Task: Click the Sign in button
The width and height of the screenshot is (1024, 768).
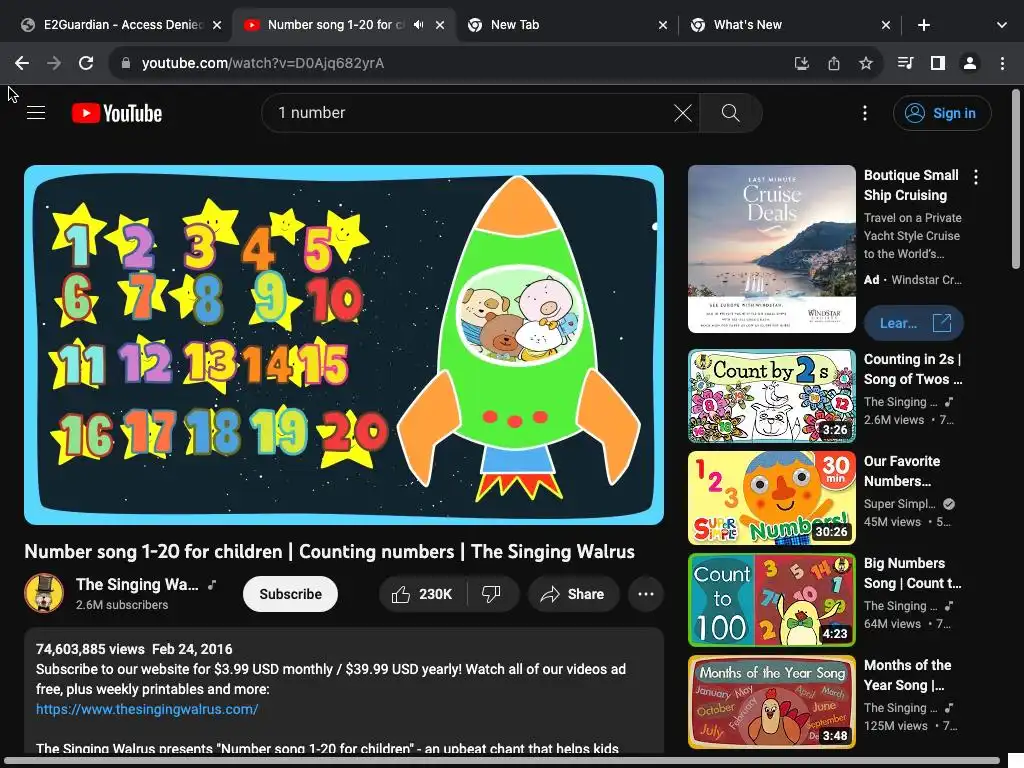Action: click(942, 113)
